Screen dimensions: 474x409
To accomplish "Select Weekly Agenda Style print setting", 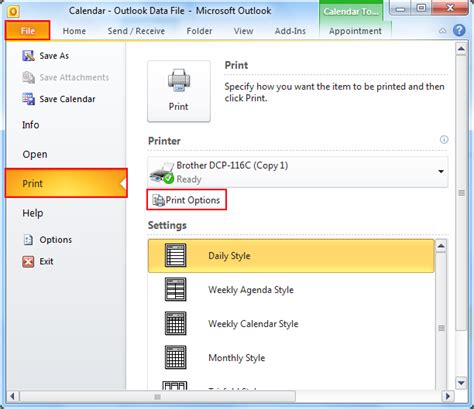I will coord(291,290).
